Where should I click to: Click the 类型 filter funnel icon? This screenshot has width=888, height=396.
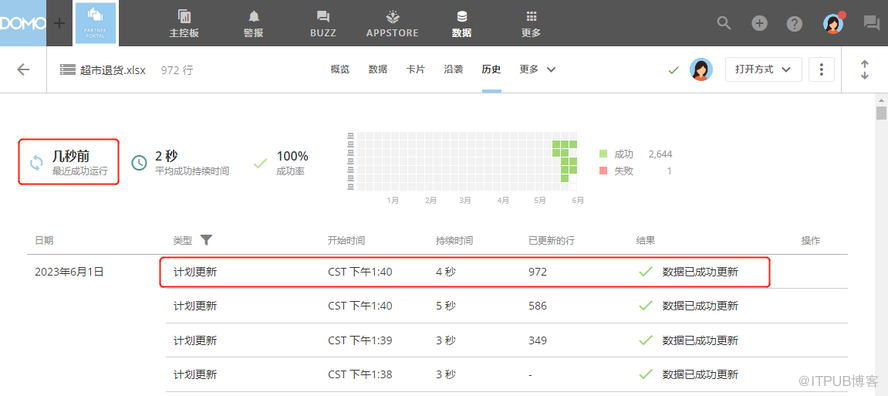pyautogui.click(x=206, y=240)
